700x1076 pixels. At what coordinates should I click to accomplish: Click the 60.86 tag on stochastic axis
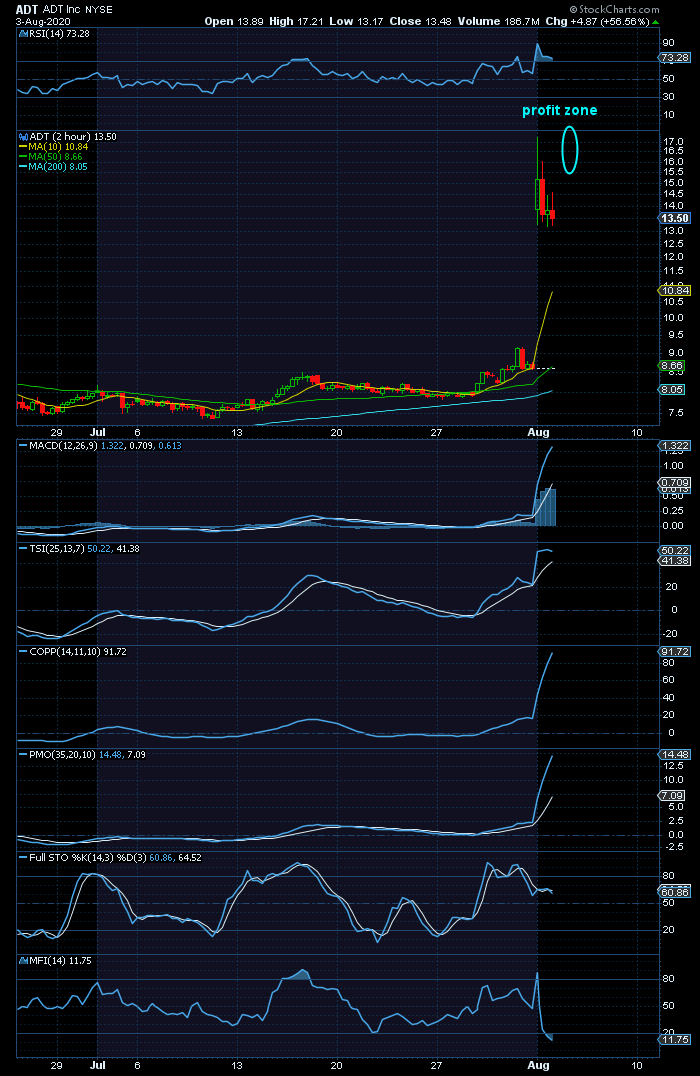[675, 892]
